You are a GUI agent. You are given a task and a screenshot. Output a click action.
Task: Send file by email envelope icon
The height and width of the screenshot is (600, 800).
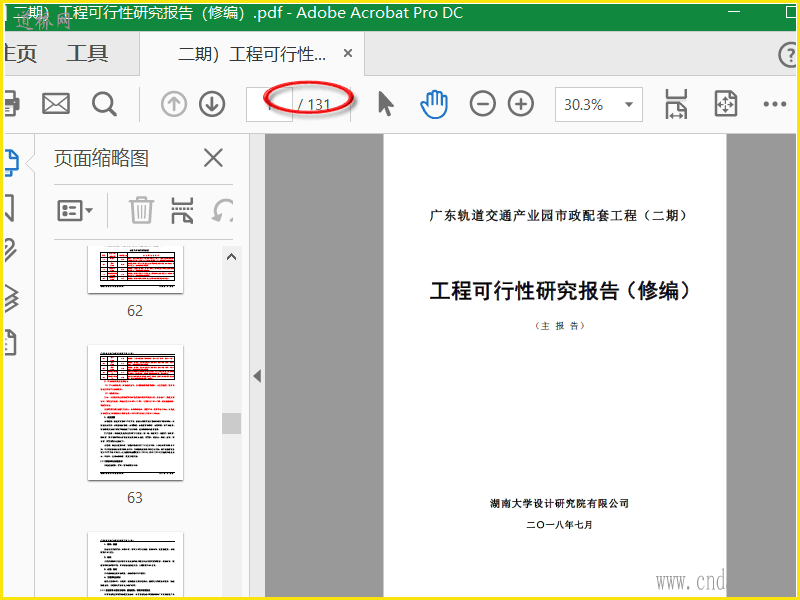pyautogui.click(x=56, y=104)
